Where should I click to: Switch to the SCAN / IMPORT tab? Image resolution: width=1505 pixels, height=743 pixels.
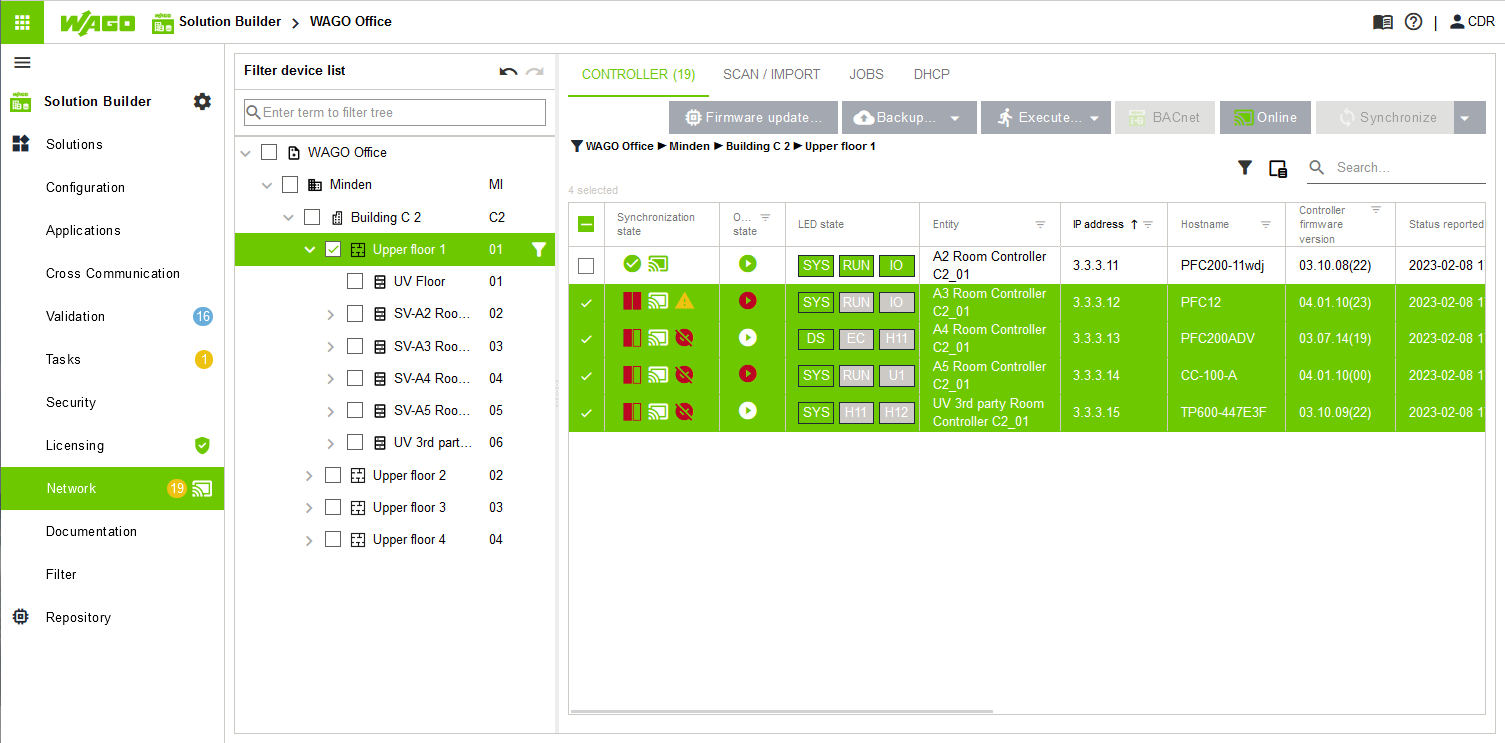tap(772, 74)
